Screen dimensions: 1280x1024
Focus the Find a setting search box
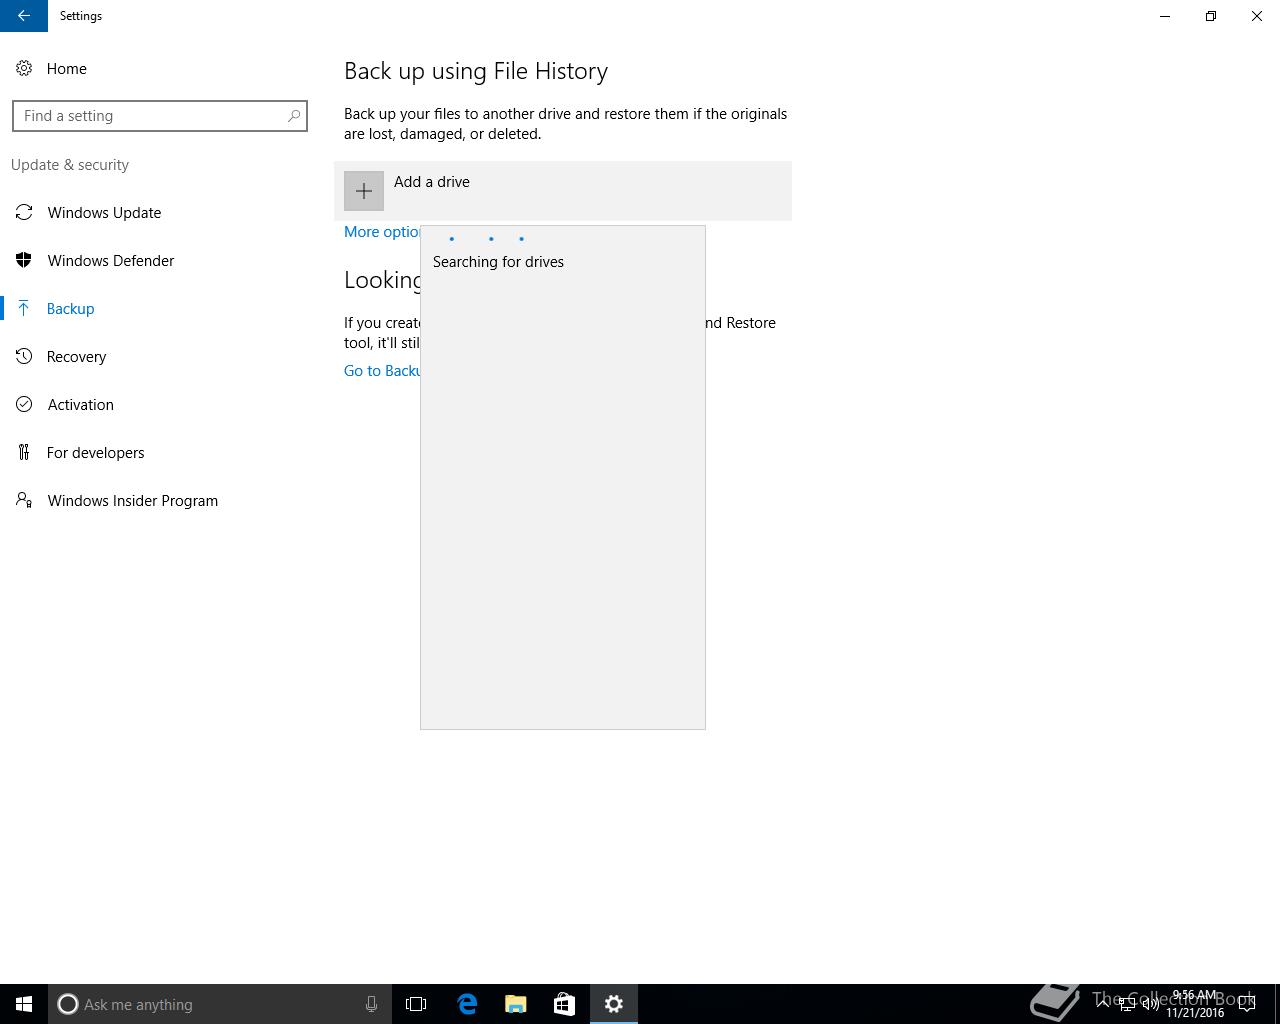coord(160,116)
